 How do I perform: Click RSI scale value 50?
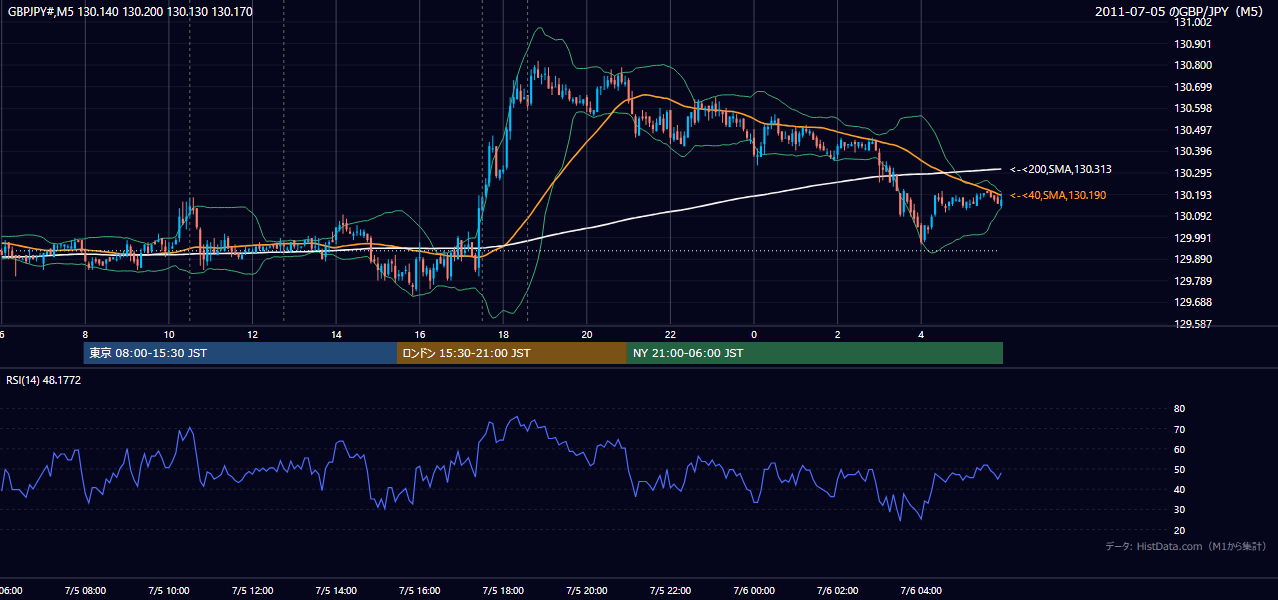pyautogui.click(x=1180, y=469)
